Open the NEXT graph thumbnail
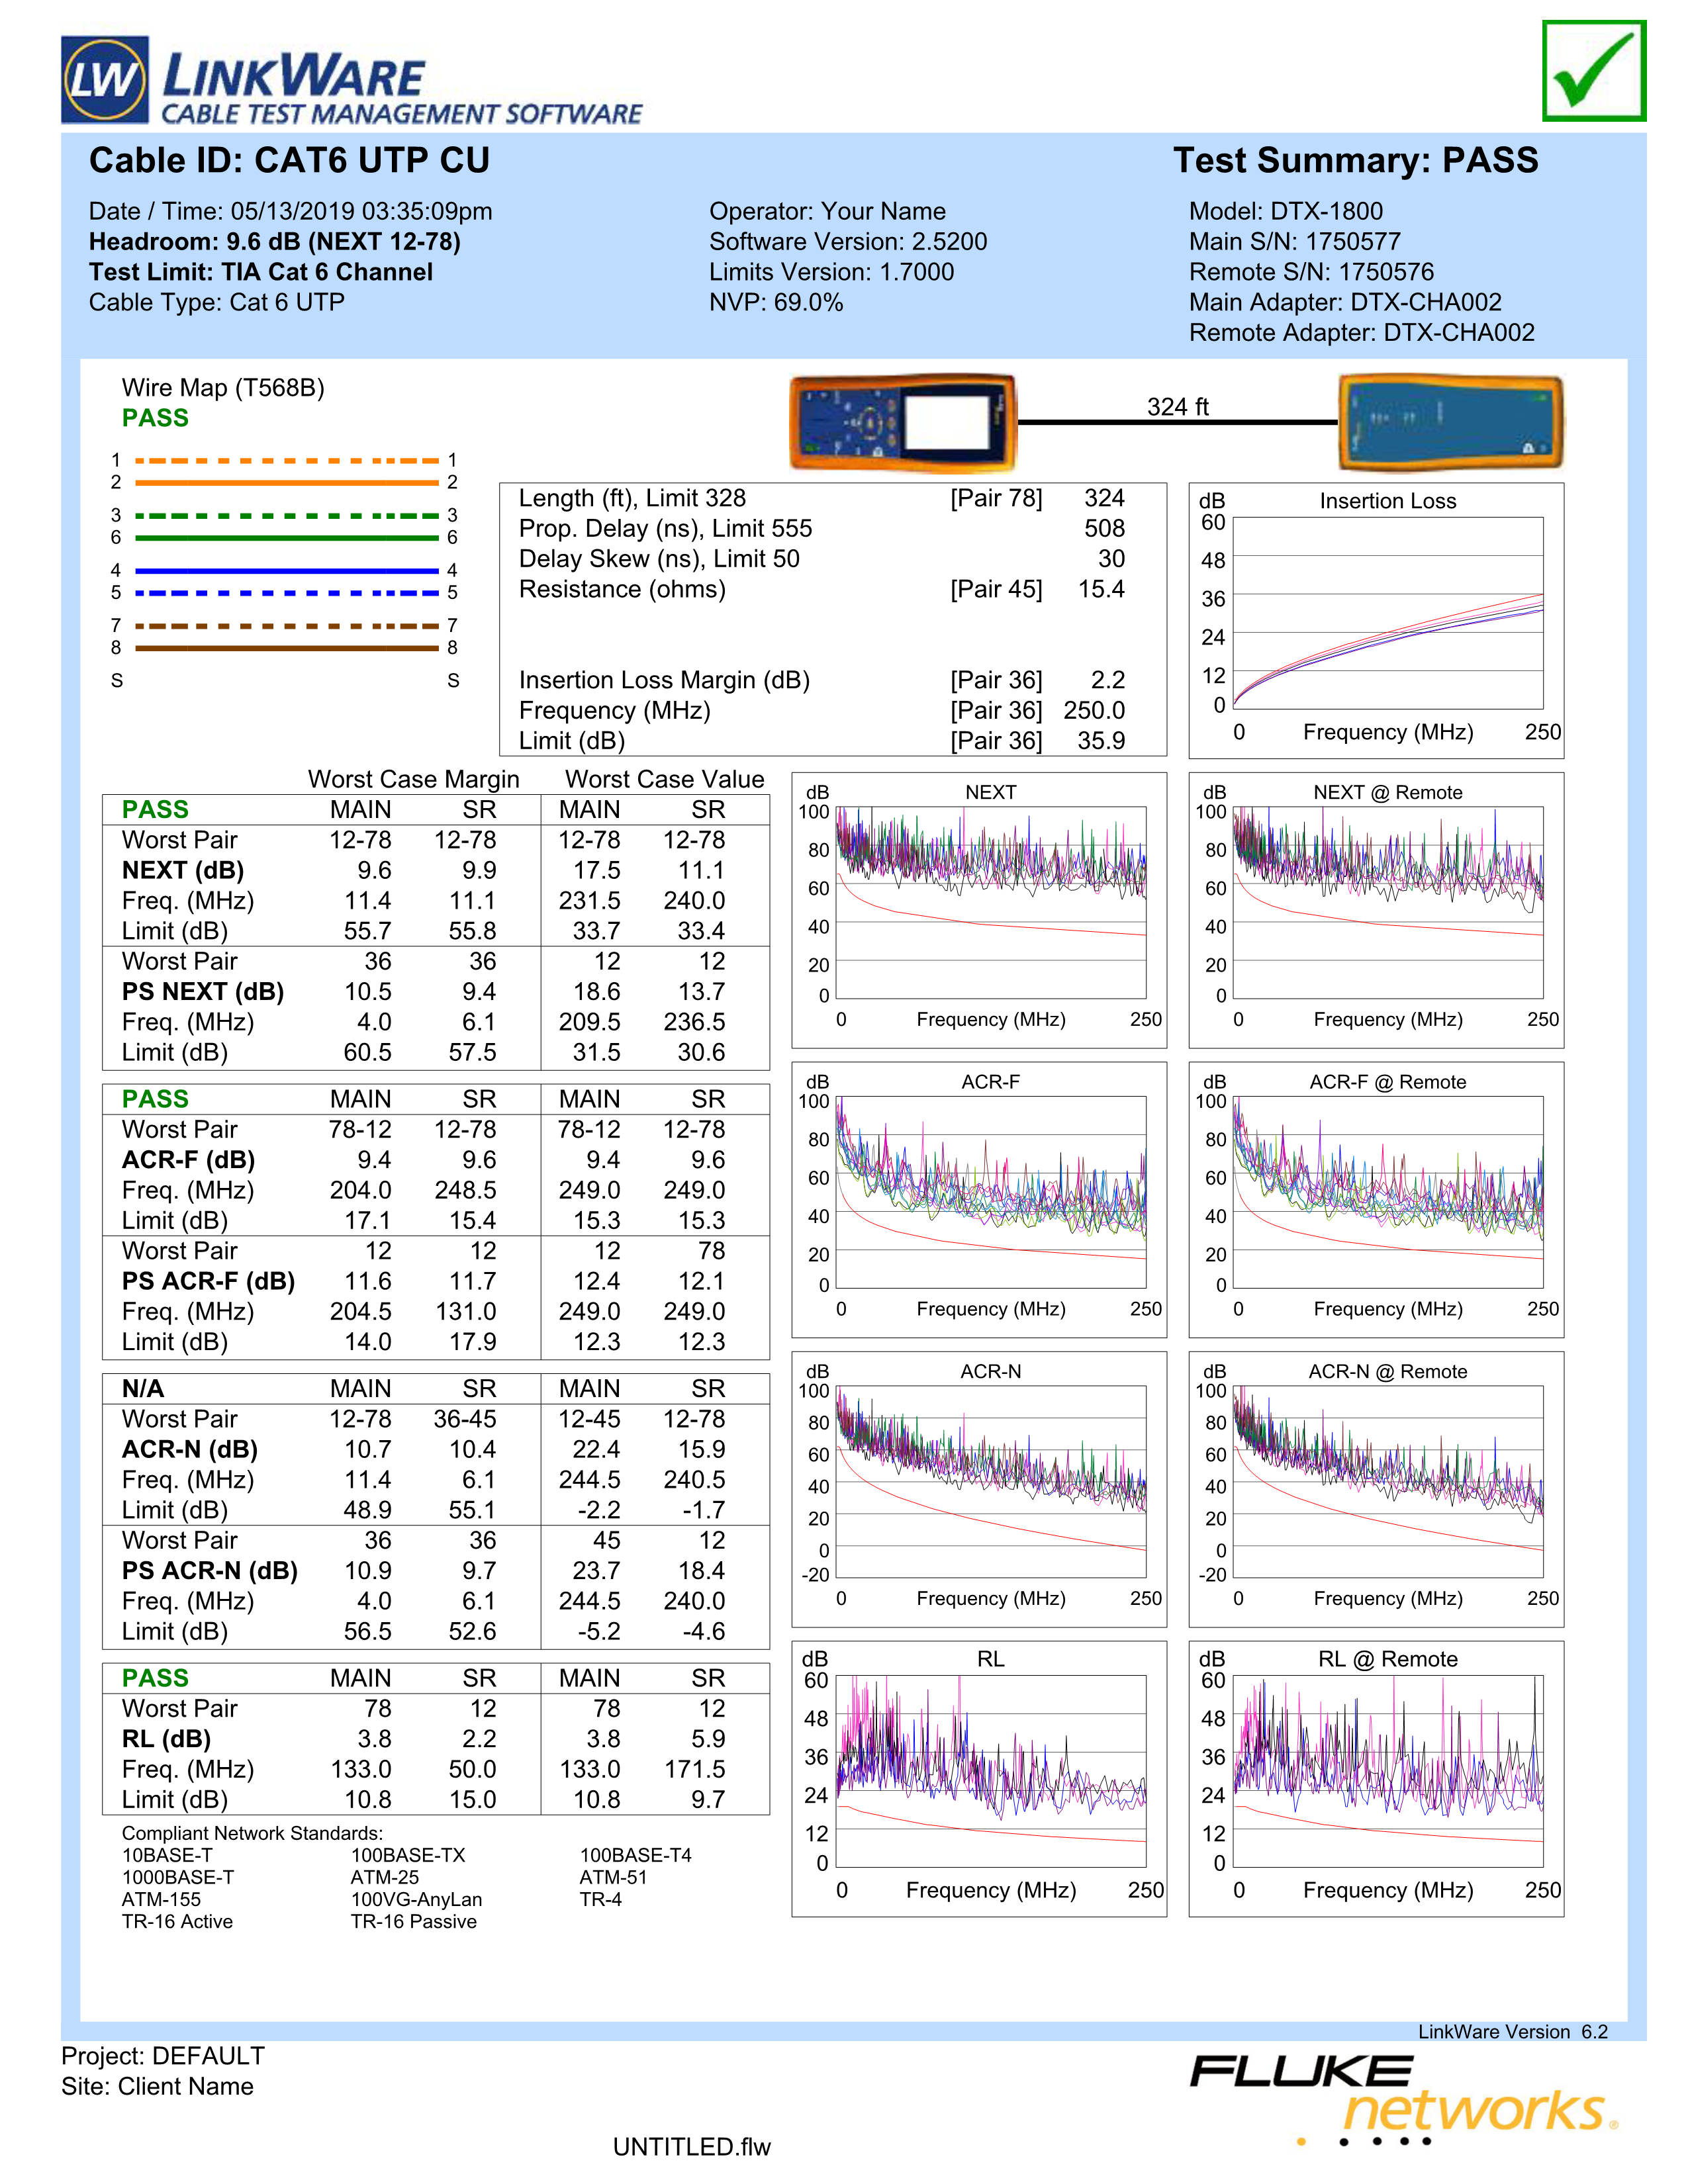This screenshot has width=1688, height=2184. click(x=990, y=902)
